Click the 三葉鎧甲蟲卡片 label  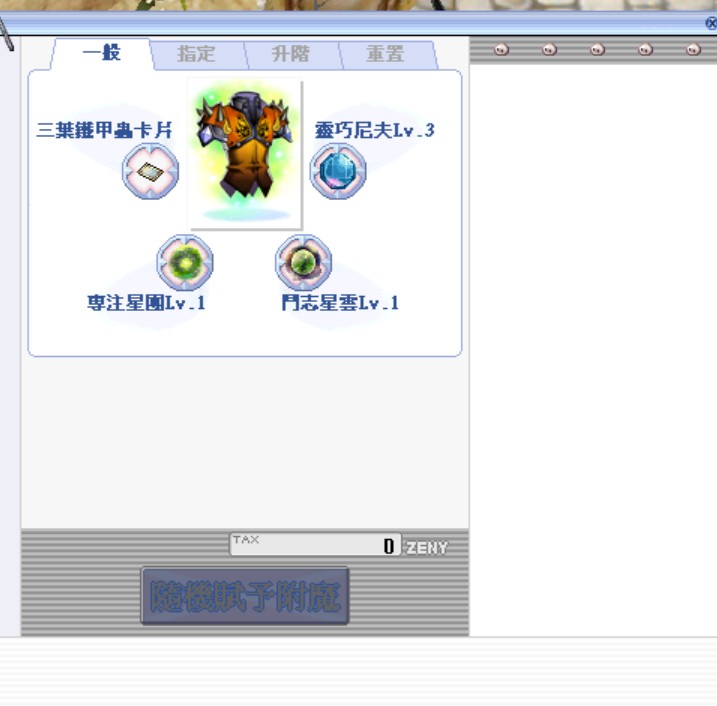[104, 130]
